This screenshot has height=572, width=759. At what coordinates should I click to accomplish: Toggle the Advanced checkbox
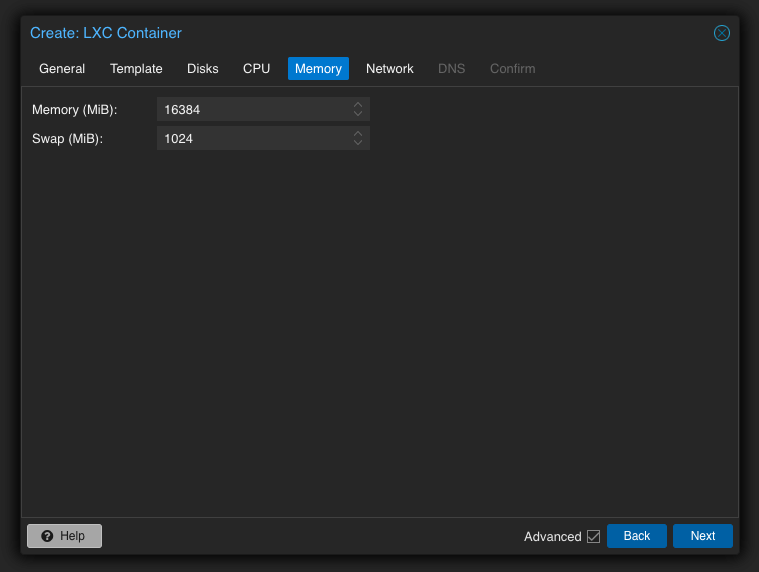click(x=593, y=537)
